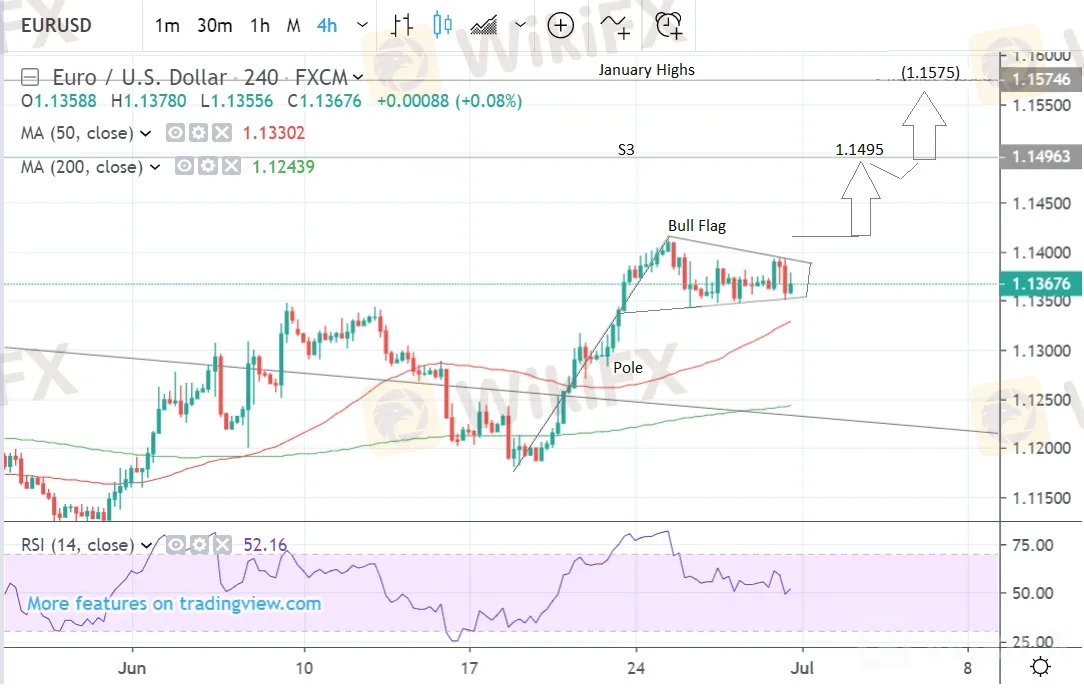
Task: Remove the MA 200 indicator
Action: point(229,168)
